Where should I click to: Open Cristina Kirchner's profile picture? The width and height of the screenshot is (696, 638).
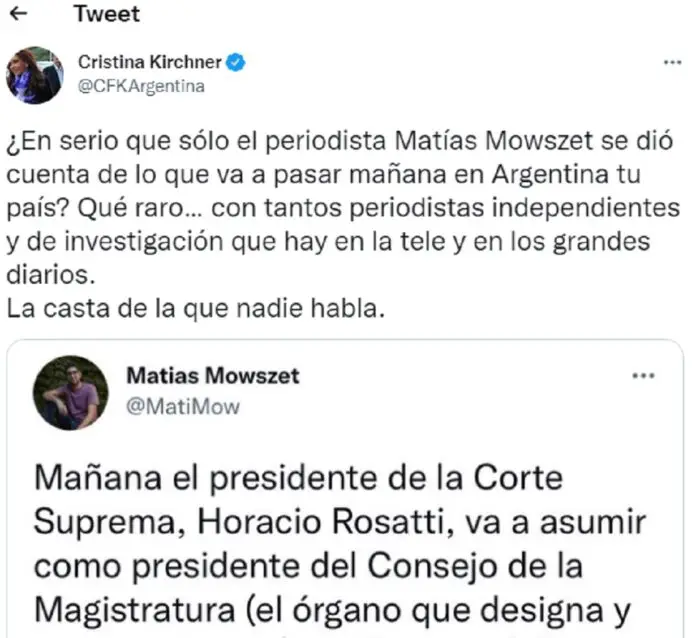click(x=34, y=75)
